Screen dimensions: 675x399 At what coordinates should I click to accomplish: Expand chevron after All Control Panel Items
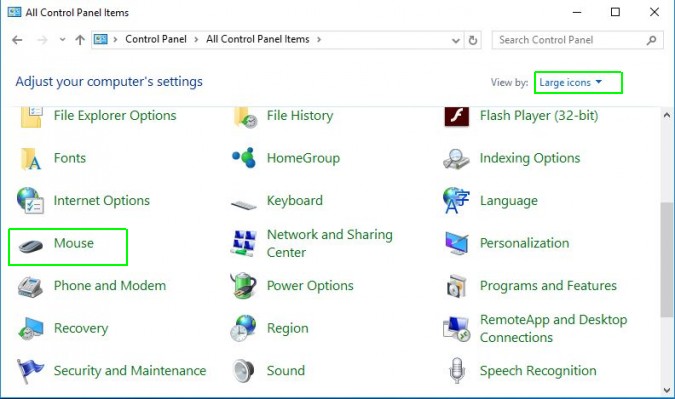tap(319, 40)
